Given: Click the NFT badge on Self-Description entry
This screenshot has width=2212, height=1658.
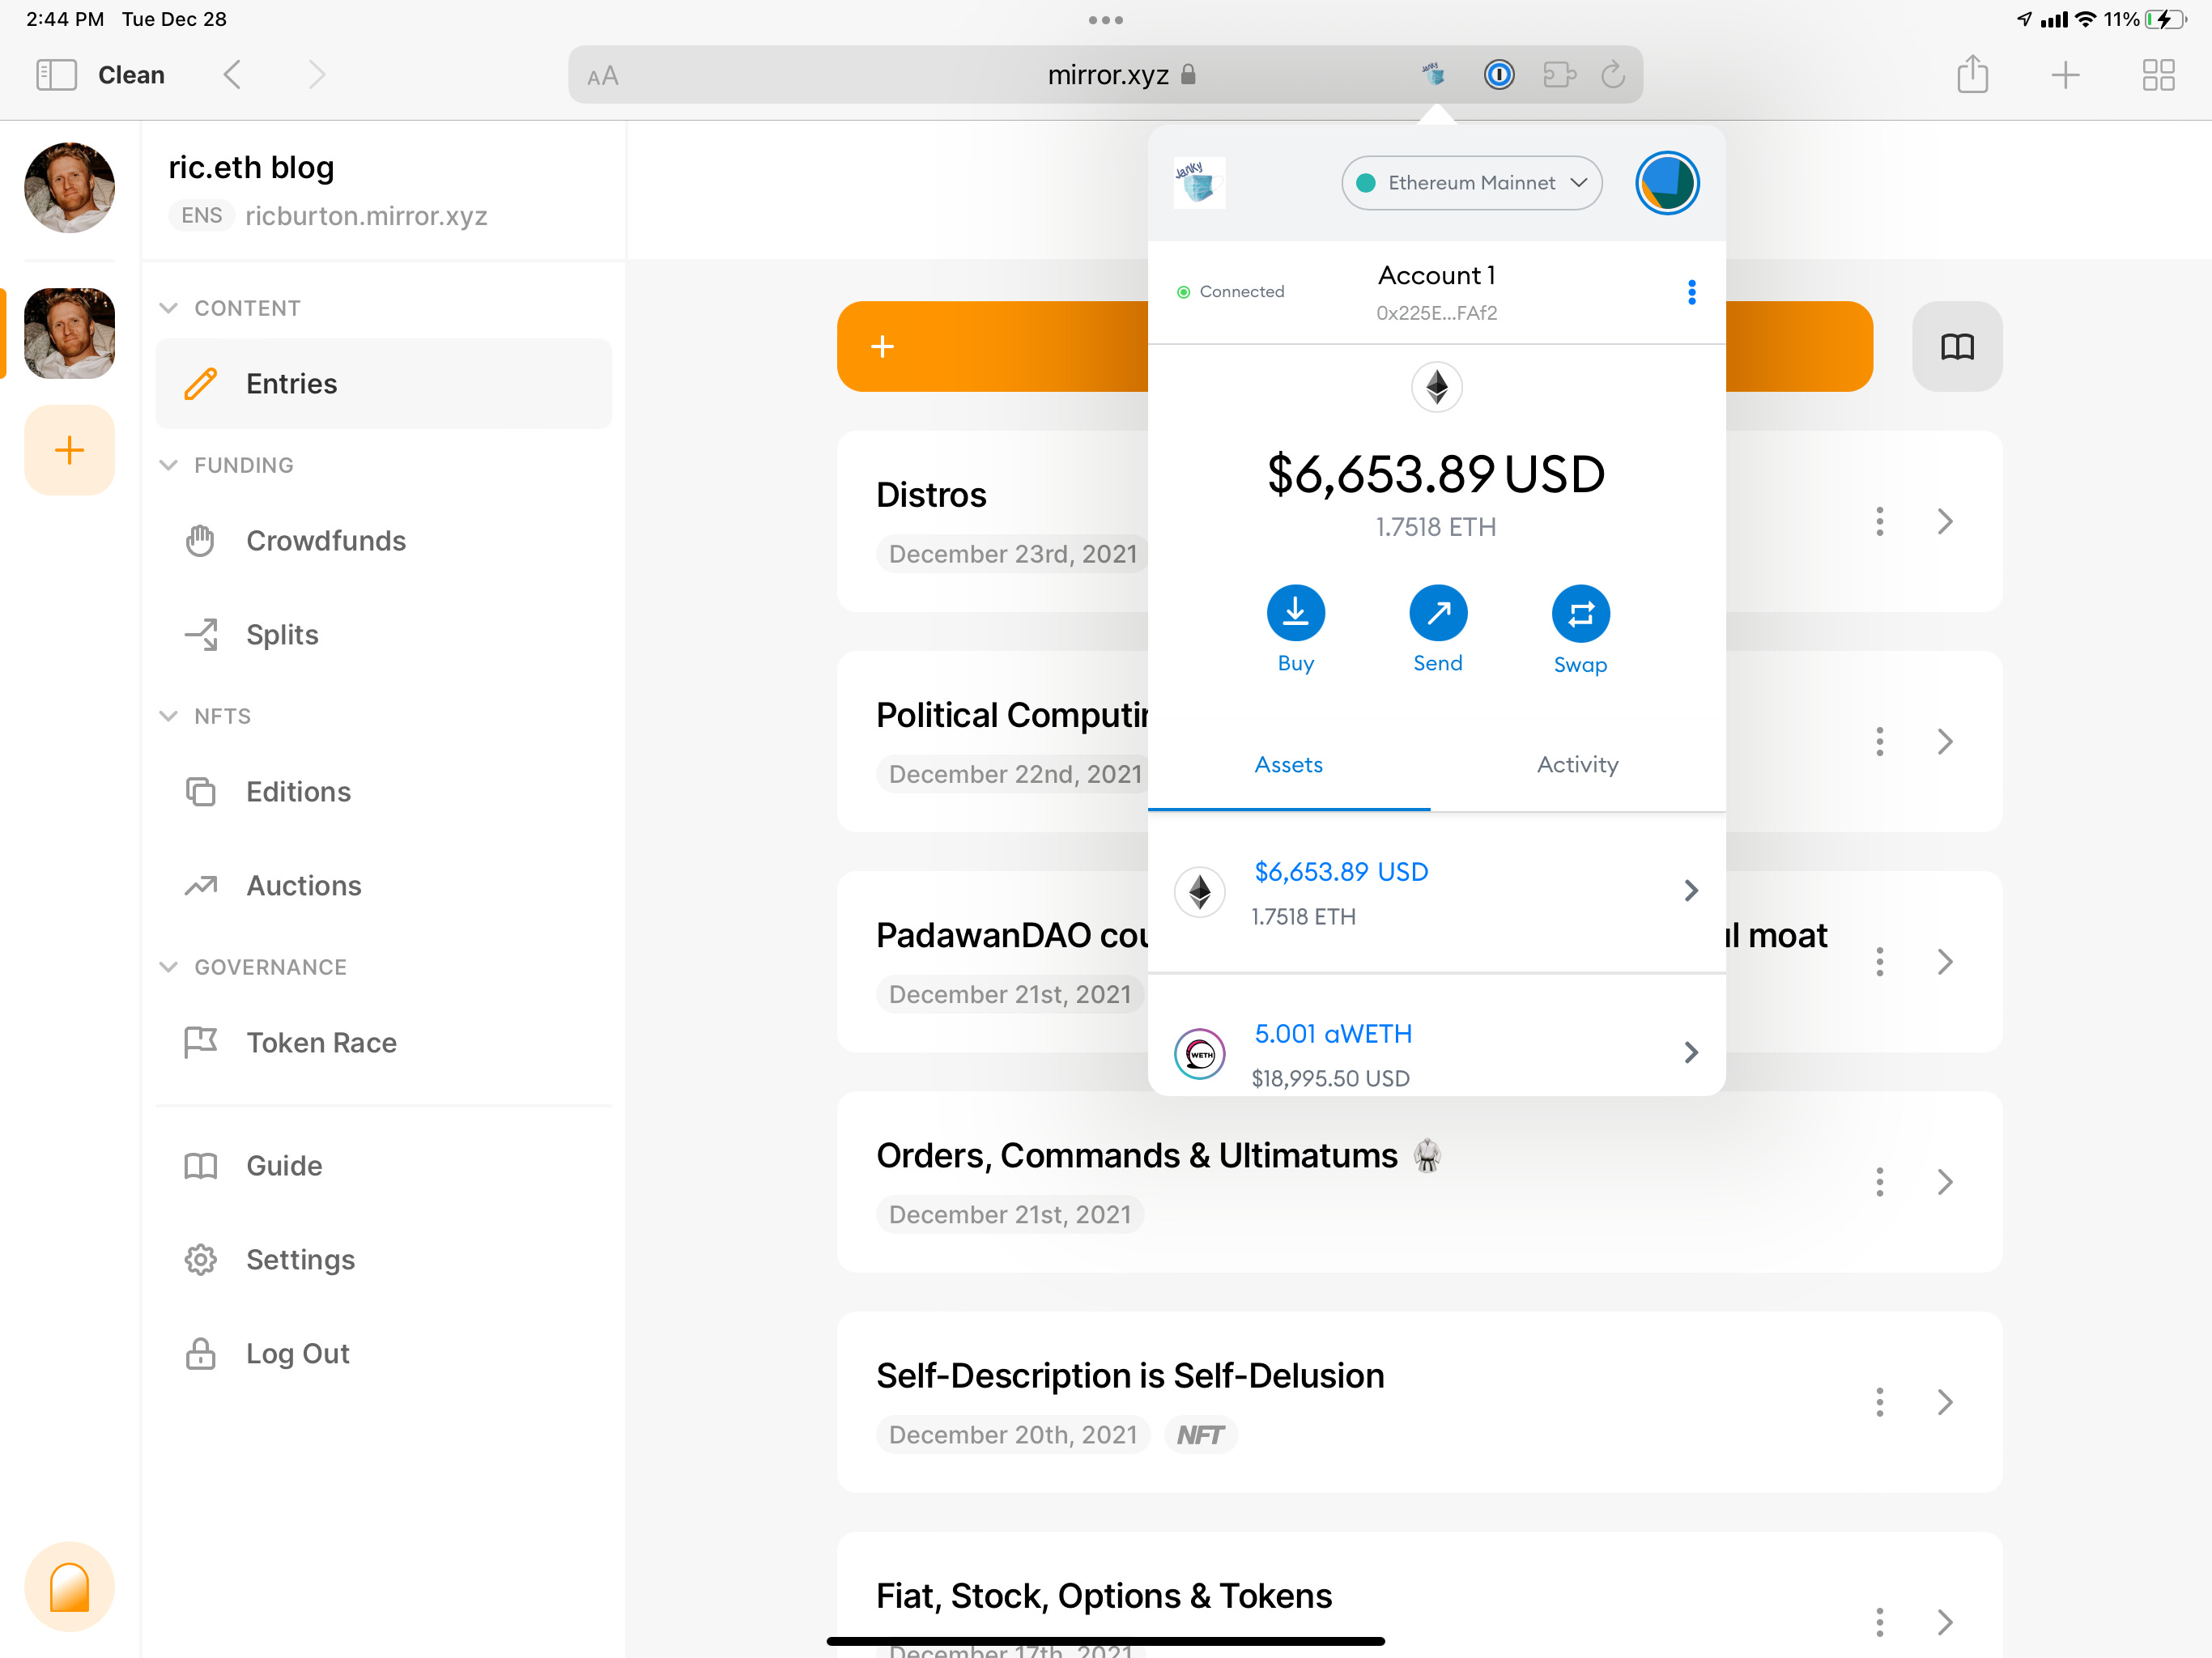Looking at the screenshot, I should [x=1200, y=1435].
